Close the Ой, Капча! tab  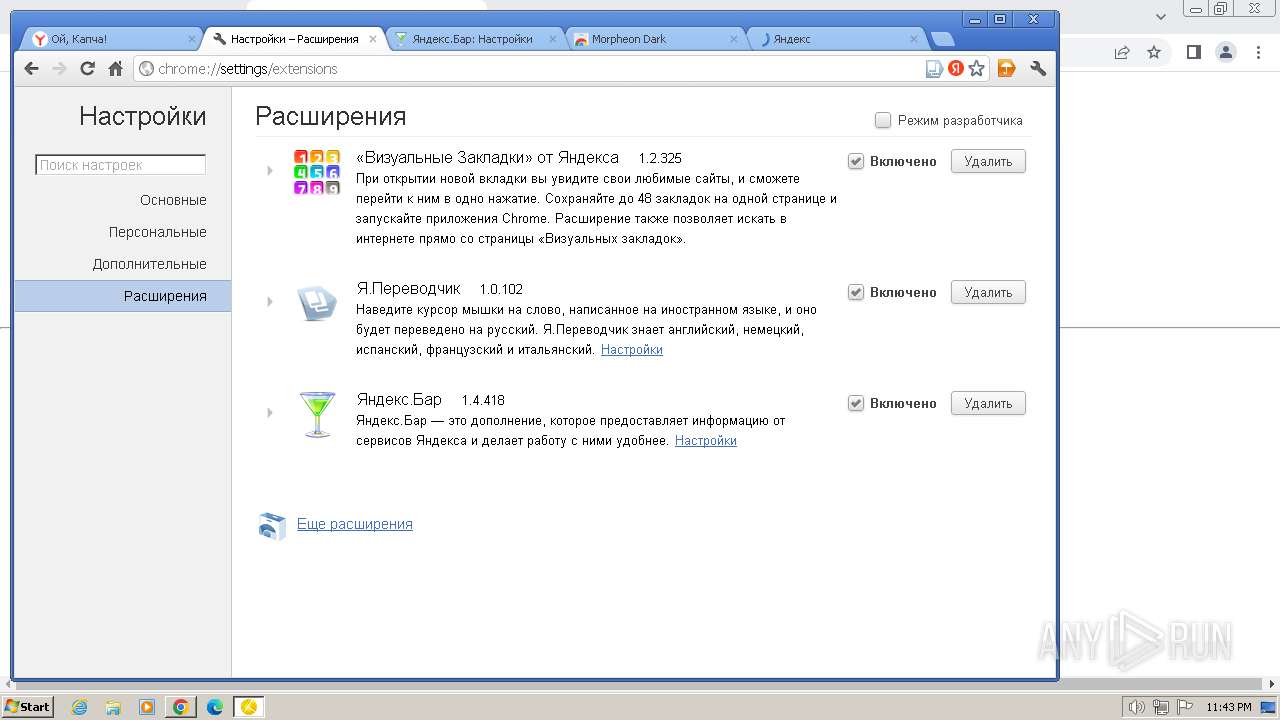(x=192, y=39)
